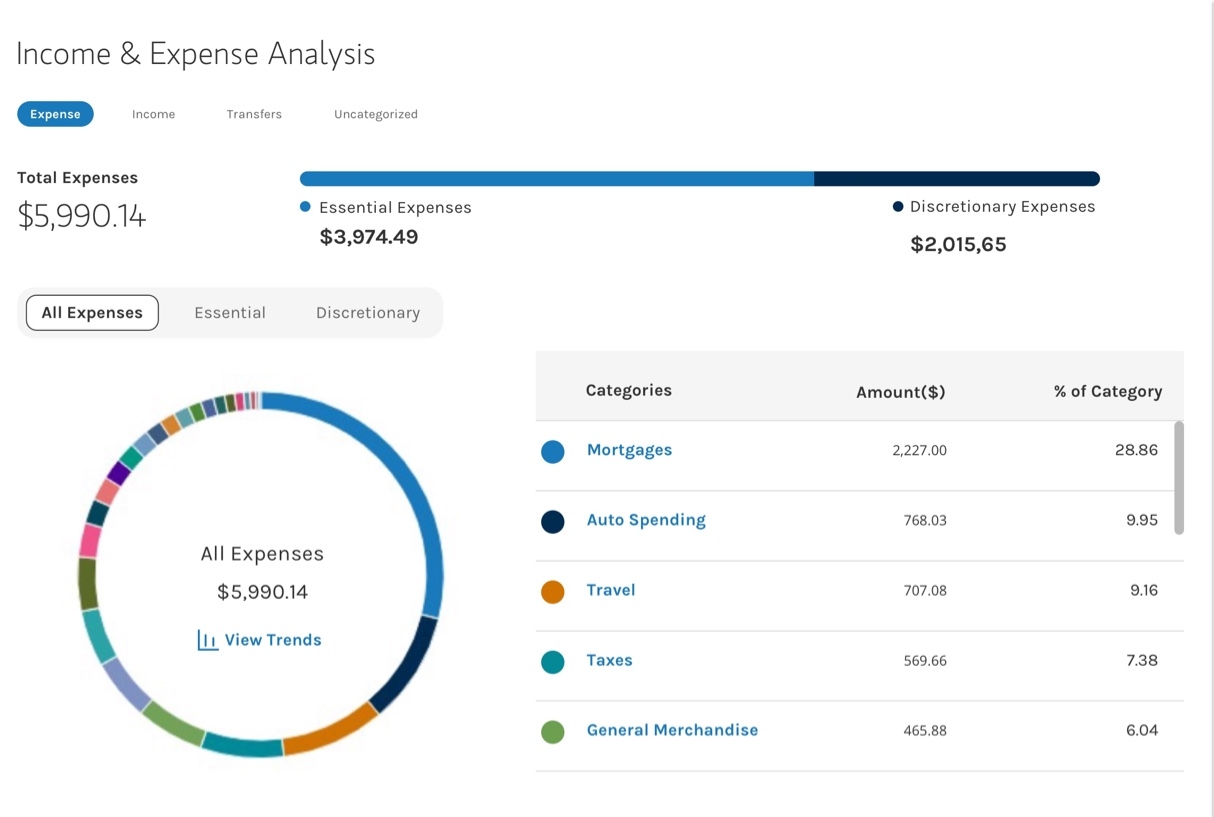Click the Travel category link

pyautogui.click(x=610, y=590)
